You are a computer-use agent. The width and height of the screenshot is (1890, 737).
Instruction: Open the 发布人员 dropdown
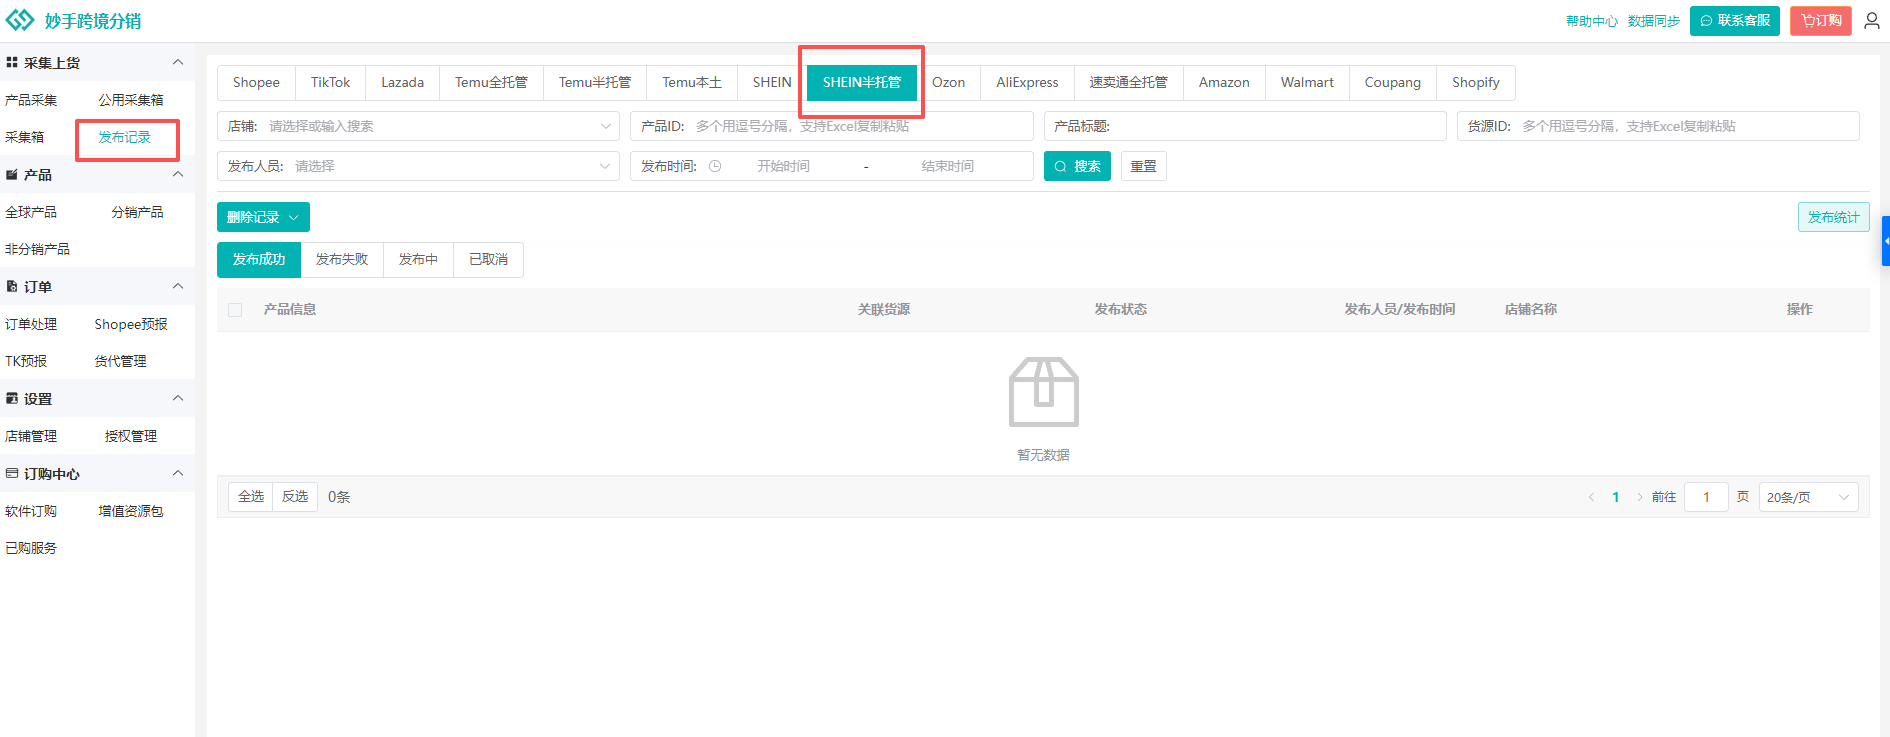click(418, 166)
